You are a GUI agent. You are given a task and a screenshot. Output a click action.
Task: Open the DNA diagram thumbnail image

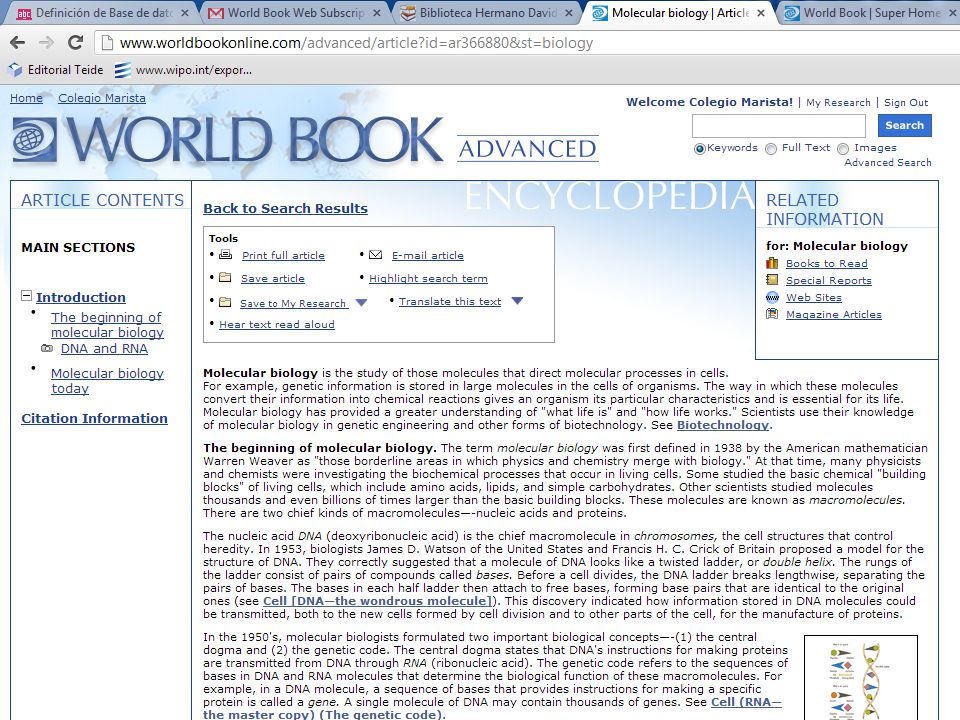coord(860,678)
